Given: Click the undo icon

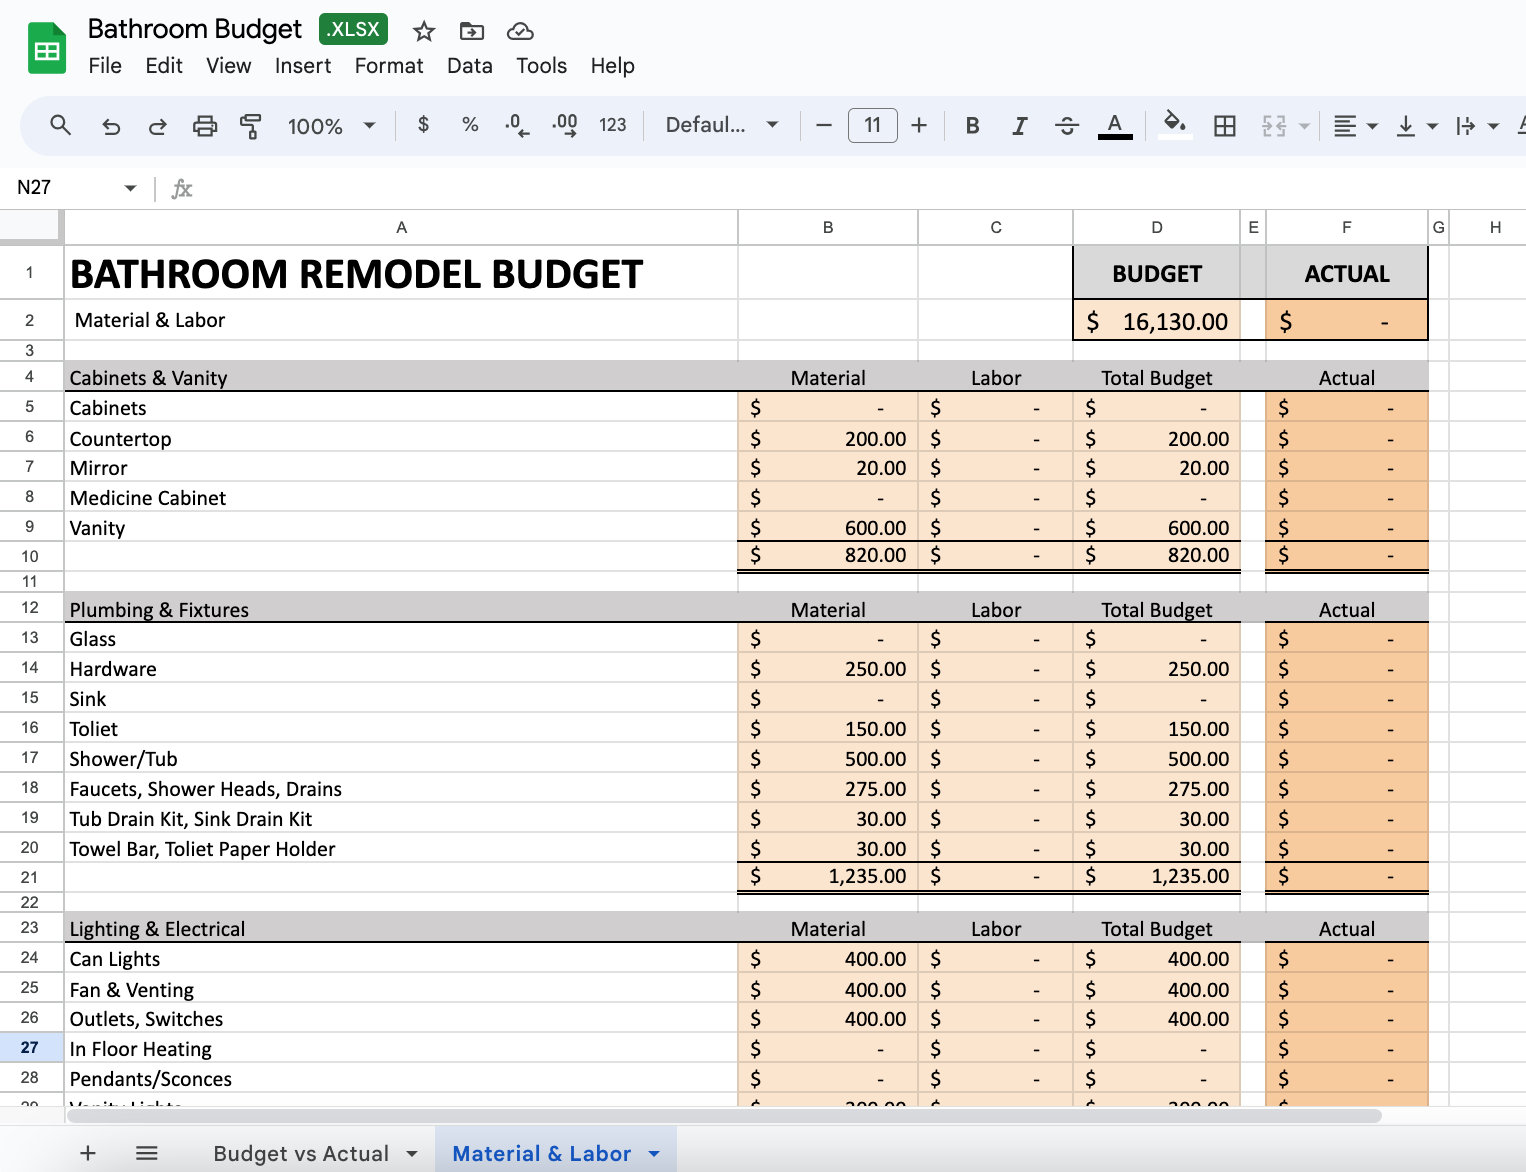Looking at the screenshot, I should coord(111,126).
